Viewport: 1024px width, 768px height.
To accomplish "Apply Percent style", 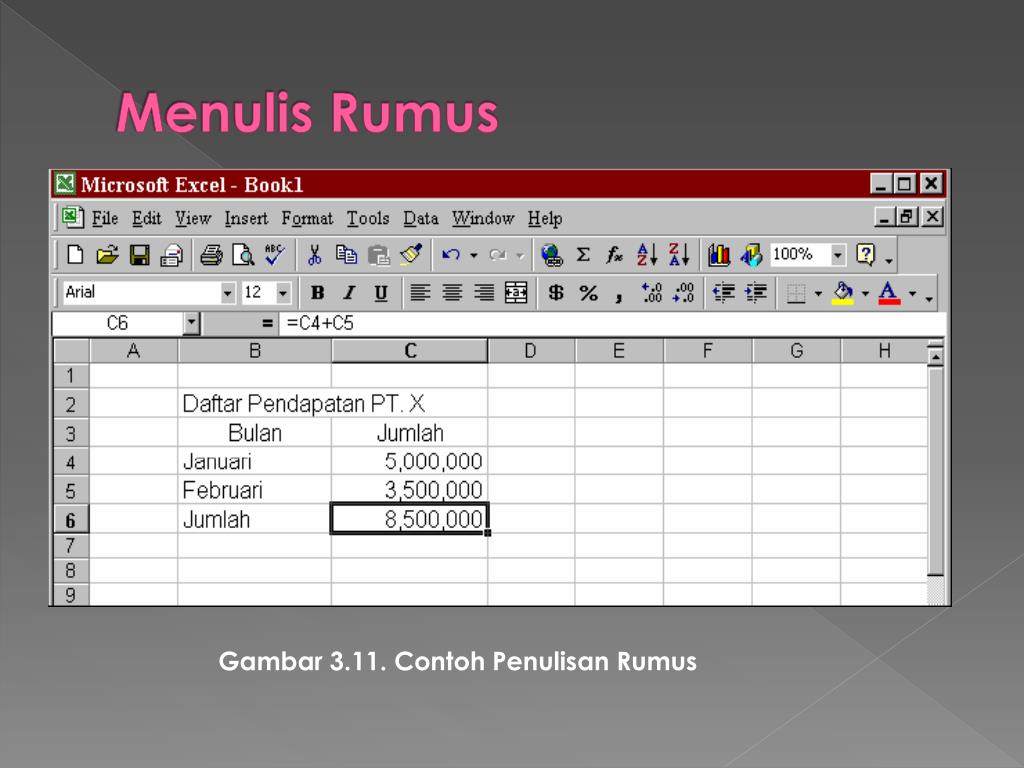I will tap(588, 293).
